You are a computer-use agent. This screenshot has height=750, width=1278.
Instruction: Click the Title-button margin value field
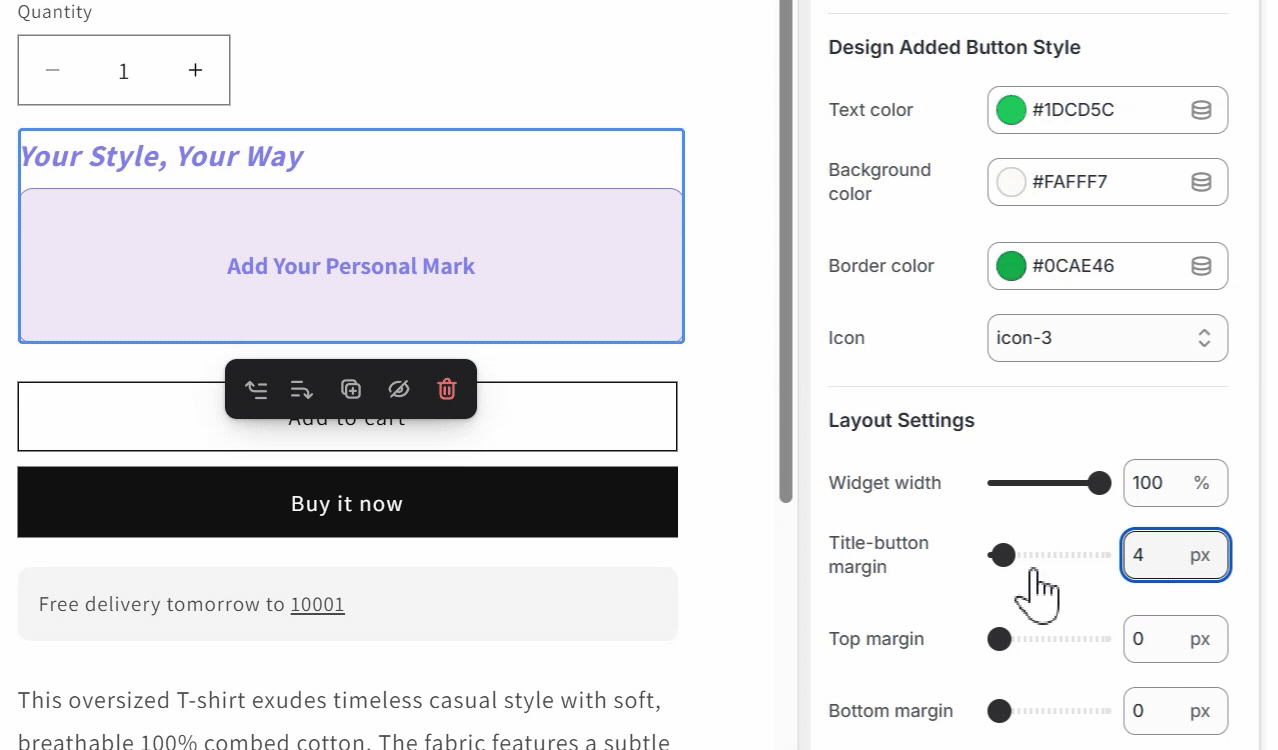pyautogui.click(x=1175, y=555)
